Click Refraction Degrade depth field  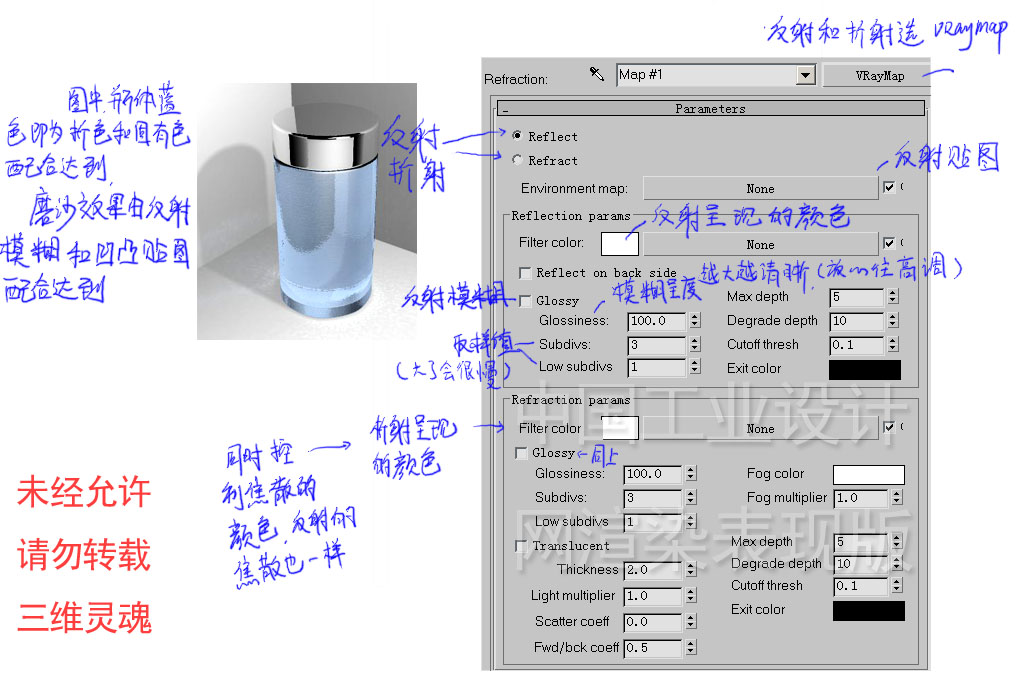[860, 564]
